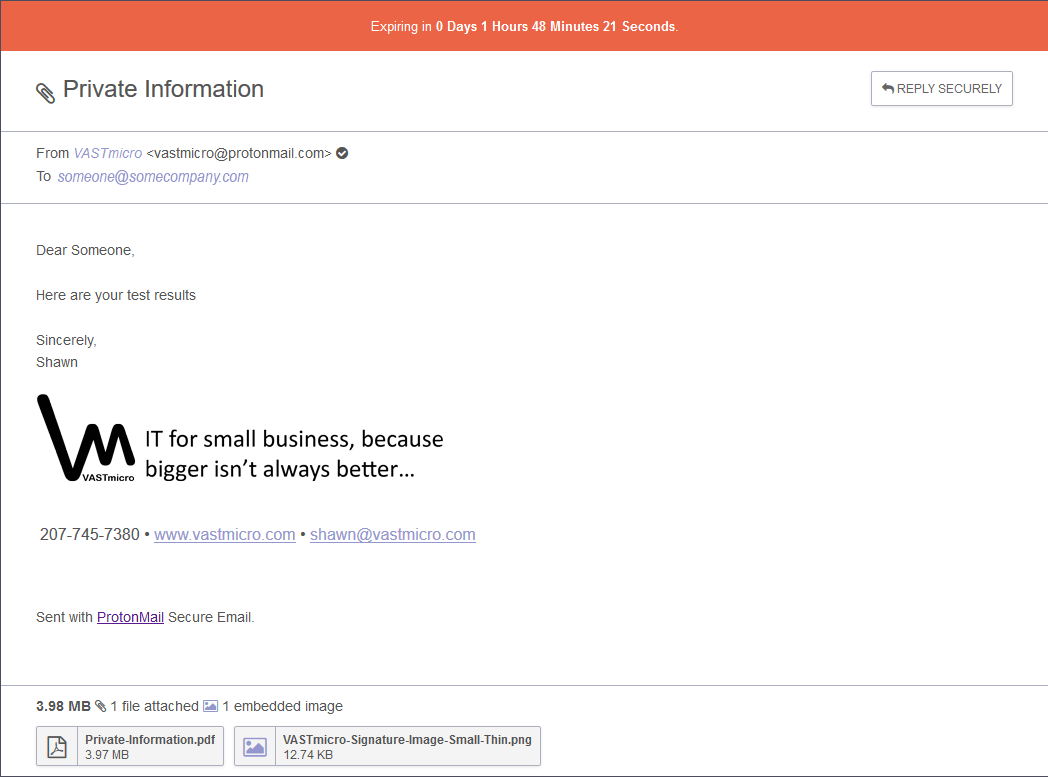Screen dimensions: 1048x777
Task: Click the signature name Shawn
Action: click(x=57, y=362)
